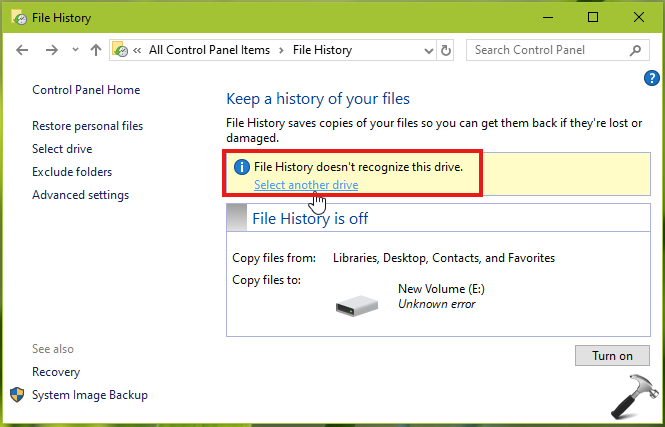Open Recovery under See also
Screen dimensions: 665x427
tap(56, 372)
